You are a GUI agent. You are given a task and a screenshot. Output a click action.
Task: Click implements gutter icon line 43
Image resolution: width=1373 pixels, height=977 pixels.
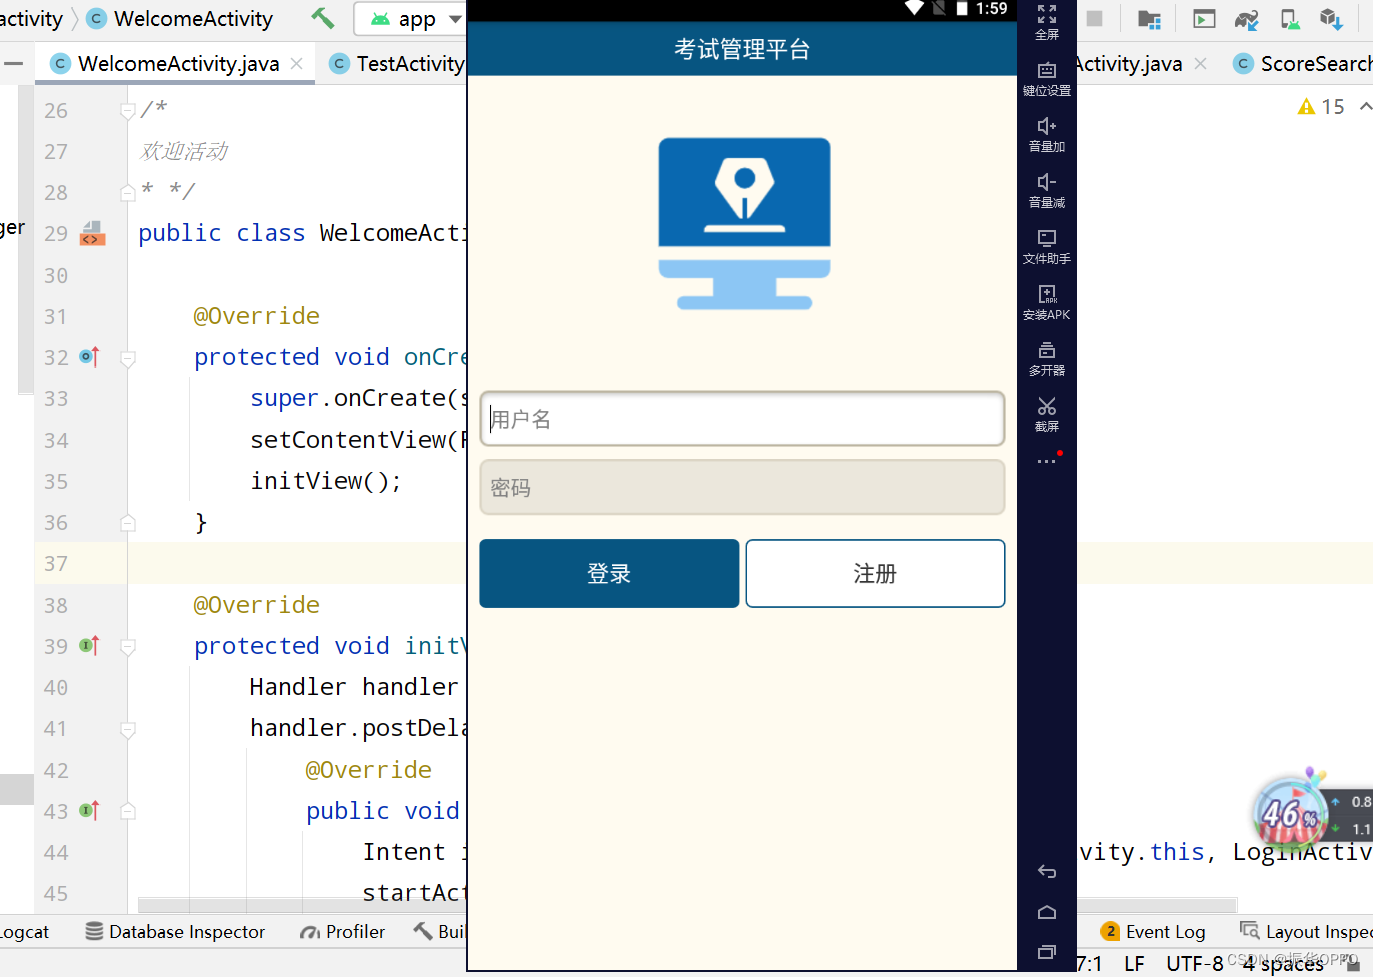(89, 811)
